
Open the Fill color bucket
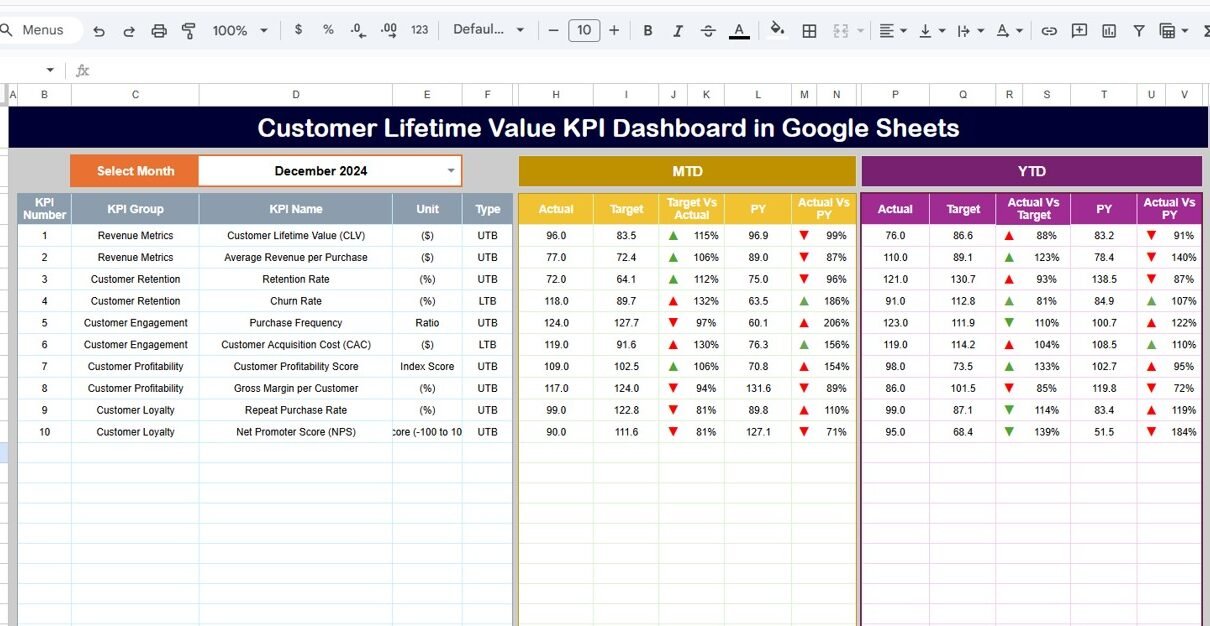pyautogui.click(x=777, y=30)
